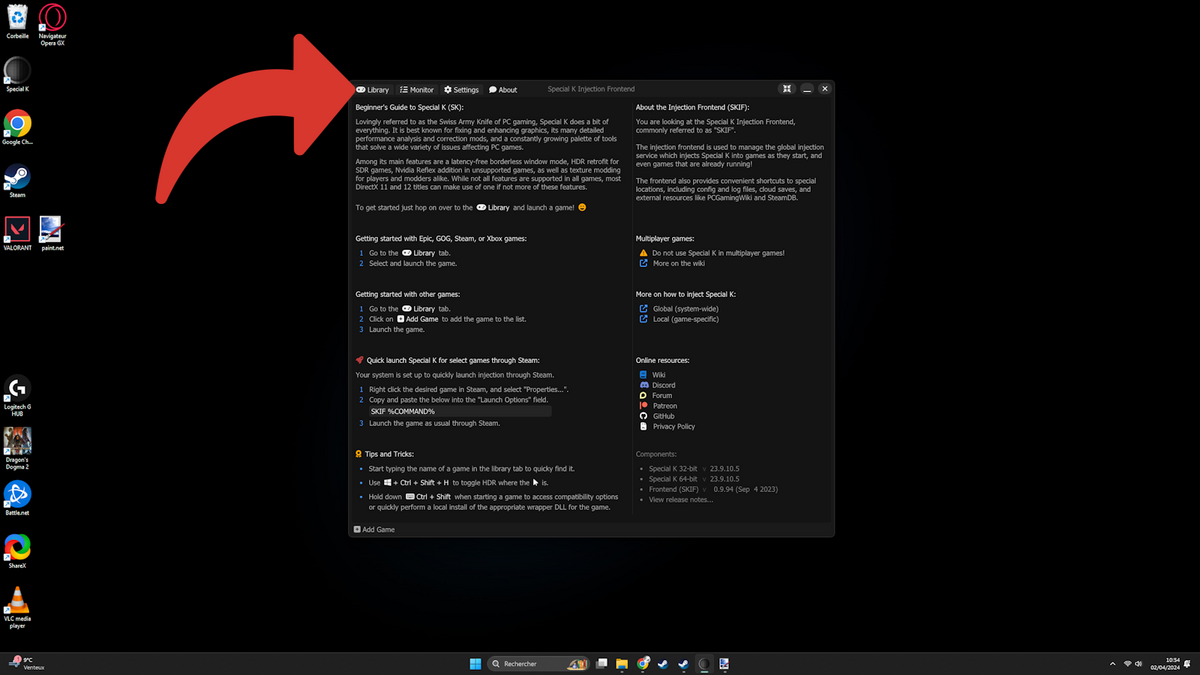Select the Corbeille desktop icon
1200x675 pixels.
pyautogui.click(x=17, y=22)
